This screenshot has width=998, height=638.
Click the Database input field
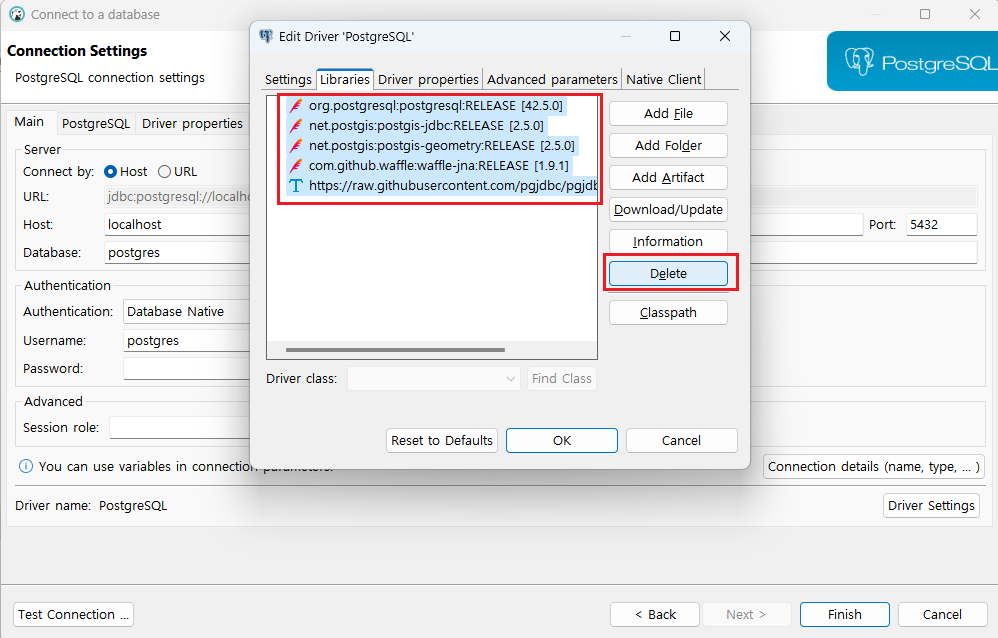(178, 253)
